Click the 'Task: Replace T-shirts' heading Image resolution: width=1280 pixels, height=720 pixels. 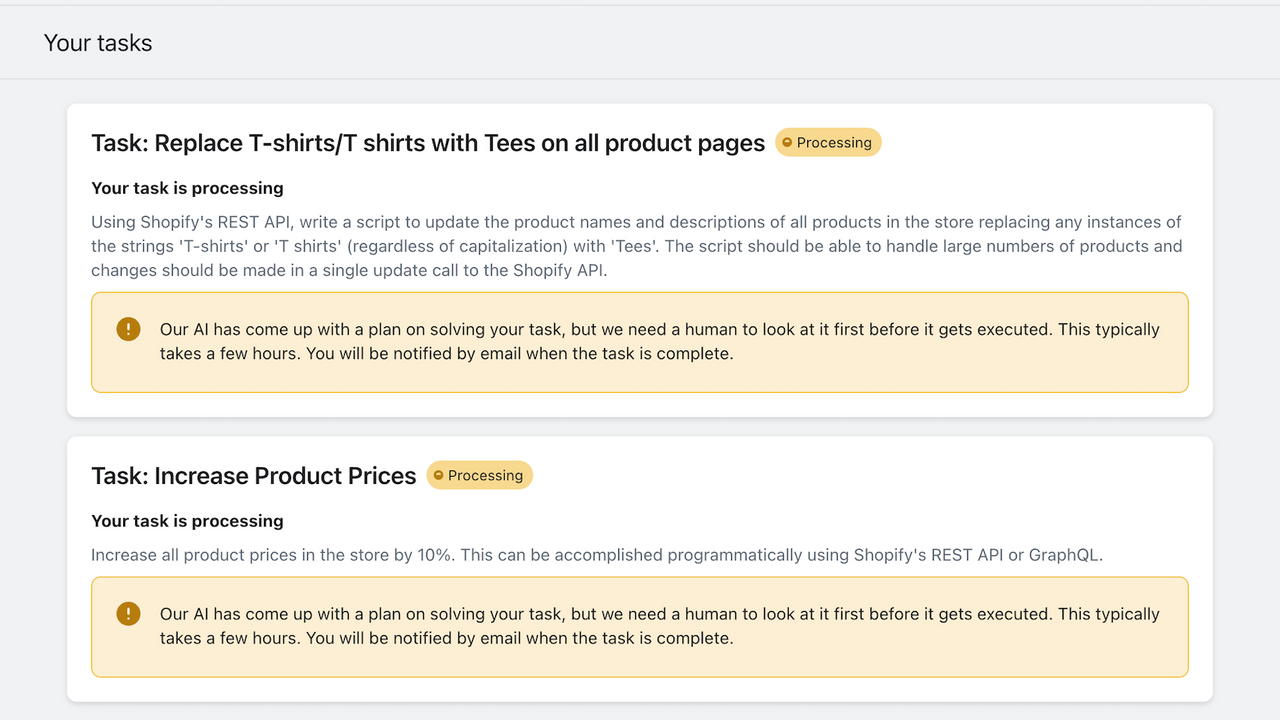[427, 143]
